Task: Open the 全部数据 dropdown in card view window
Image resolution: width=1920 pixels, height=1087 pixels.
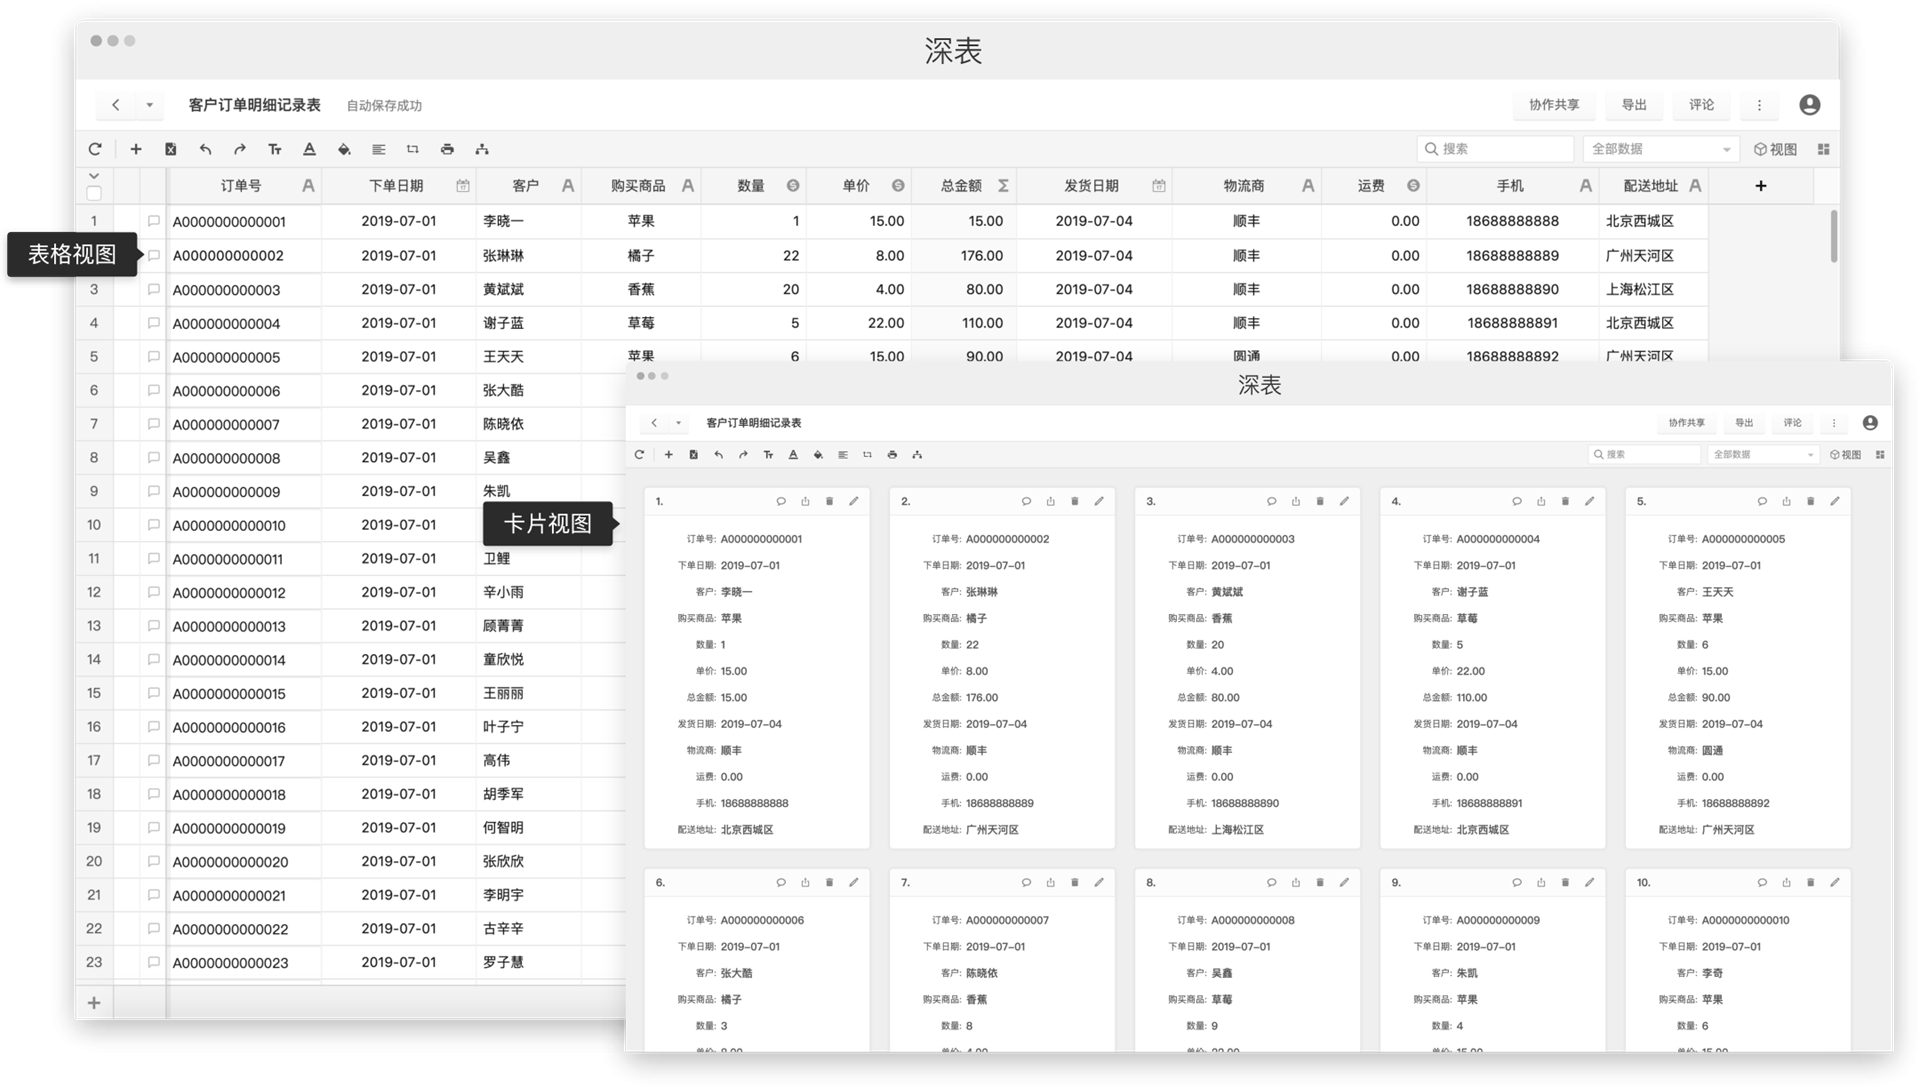Action: click(x=1763, y=455)
